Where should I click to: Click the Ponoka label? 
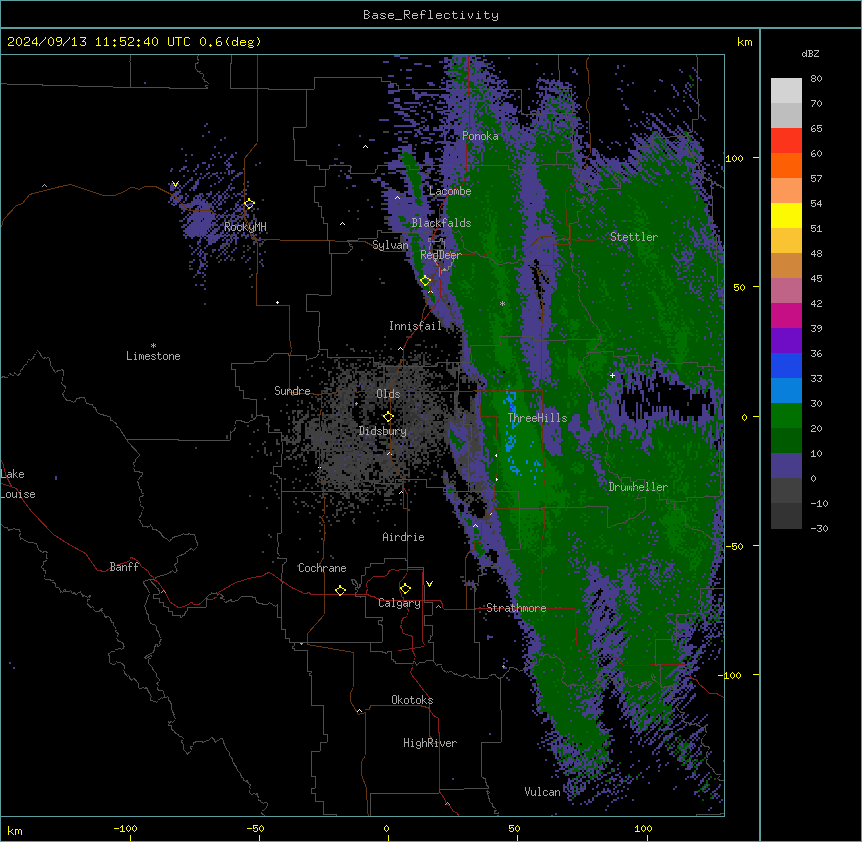pos(480,136)
